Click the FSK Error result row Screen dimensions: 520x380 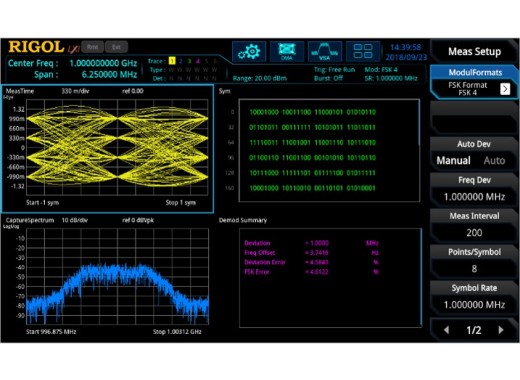click(311, 272)
